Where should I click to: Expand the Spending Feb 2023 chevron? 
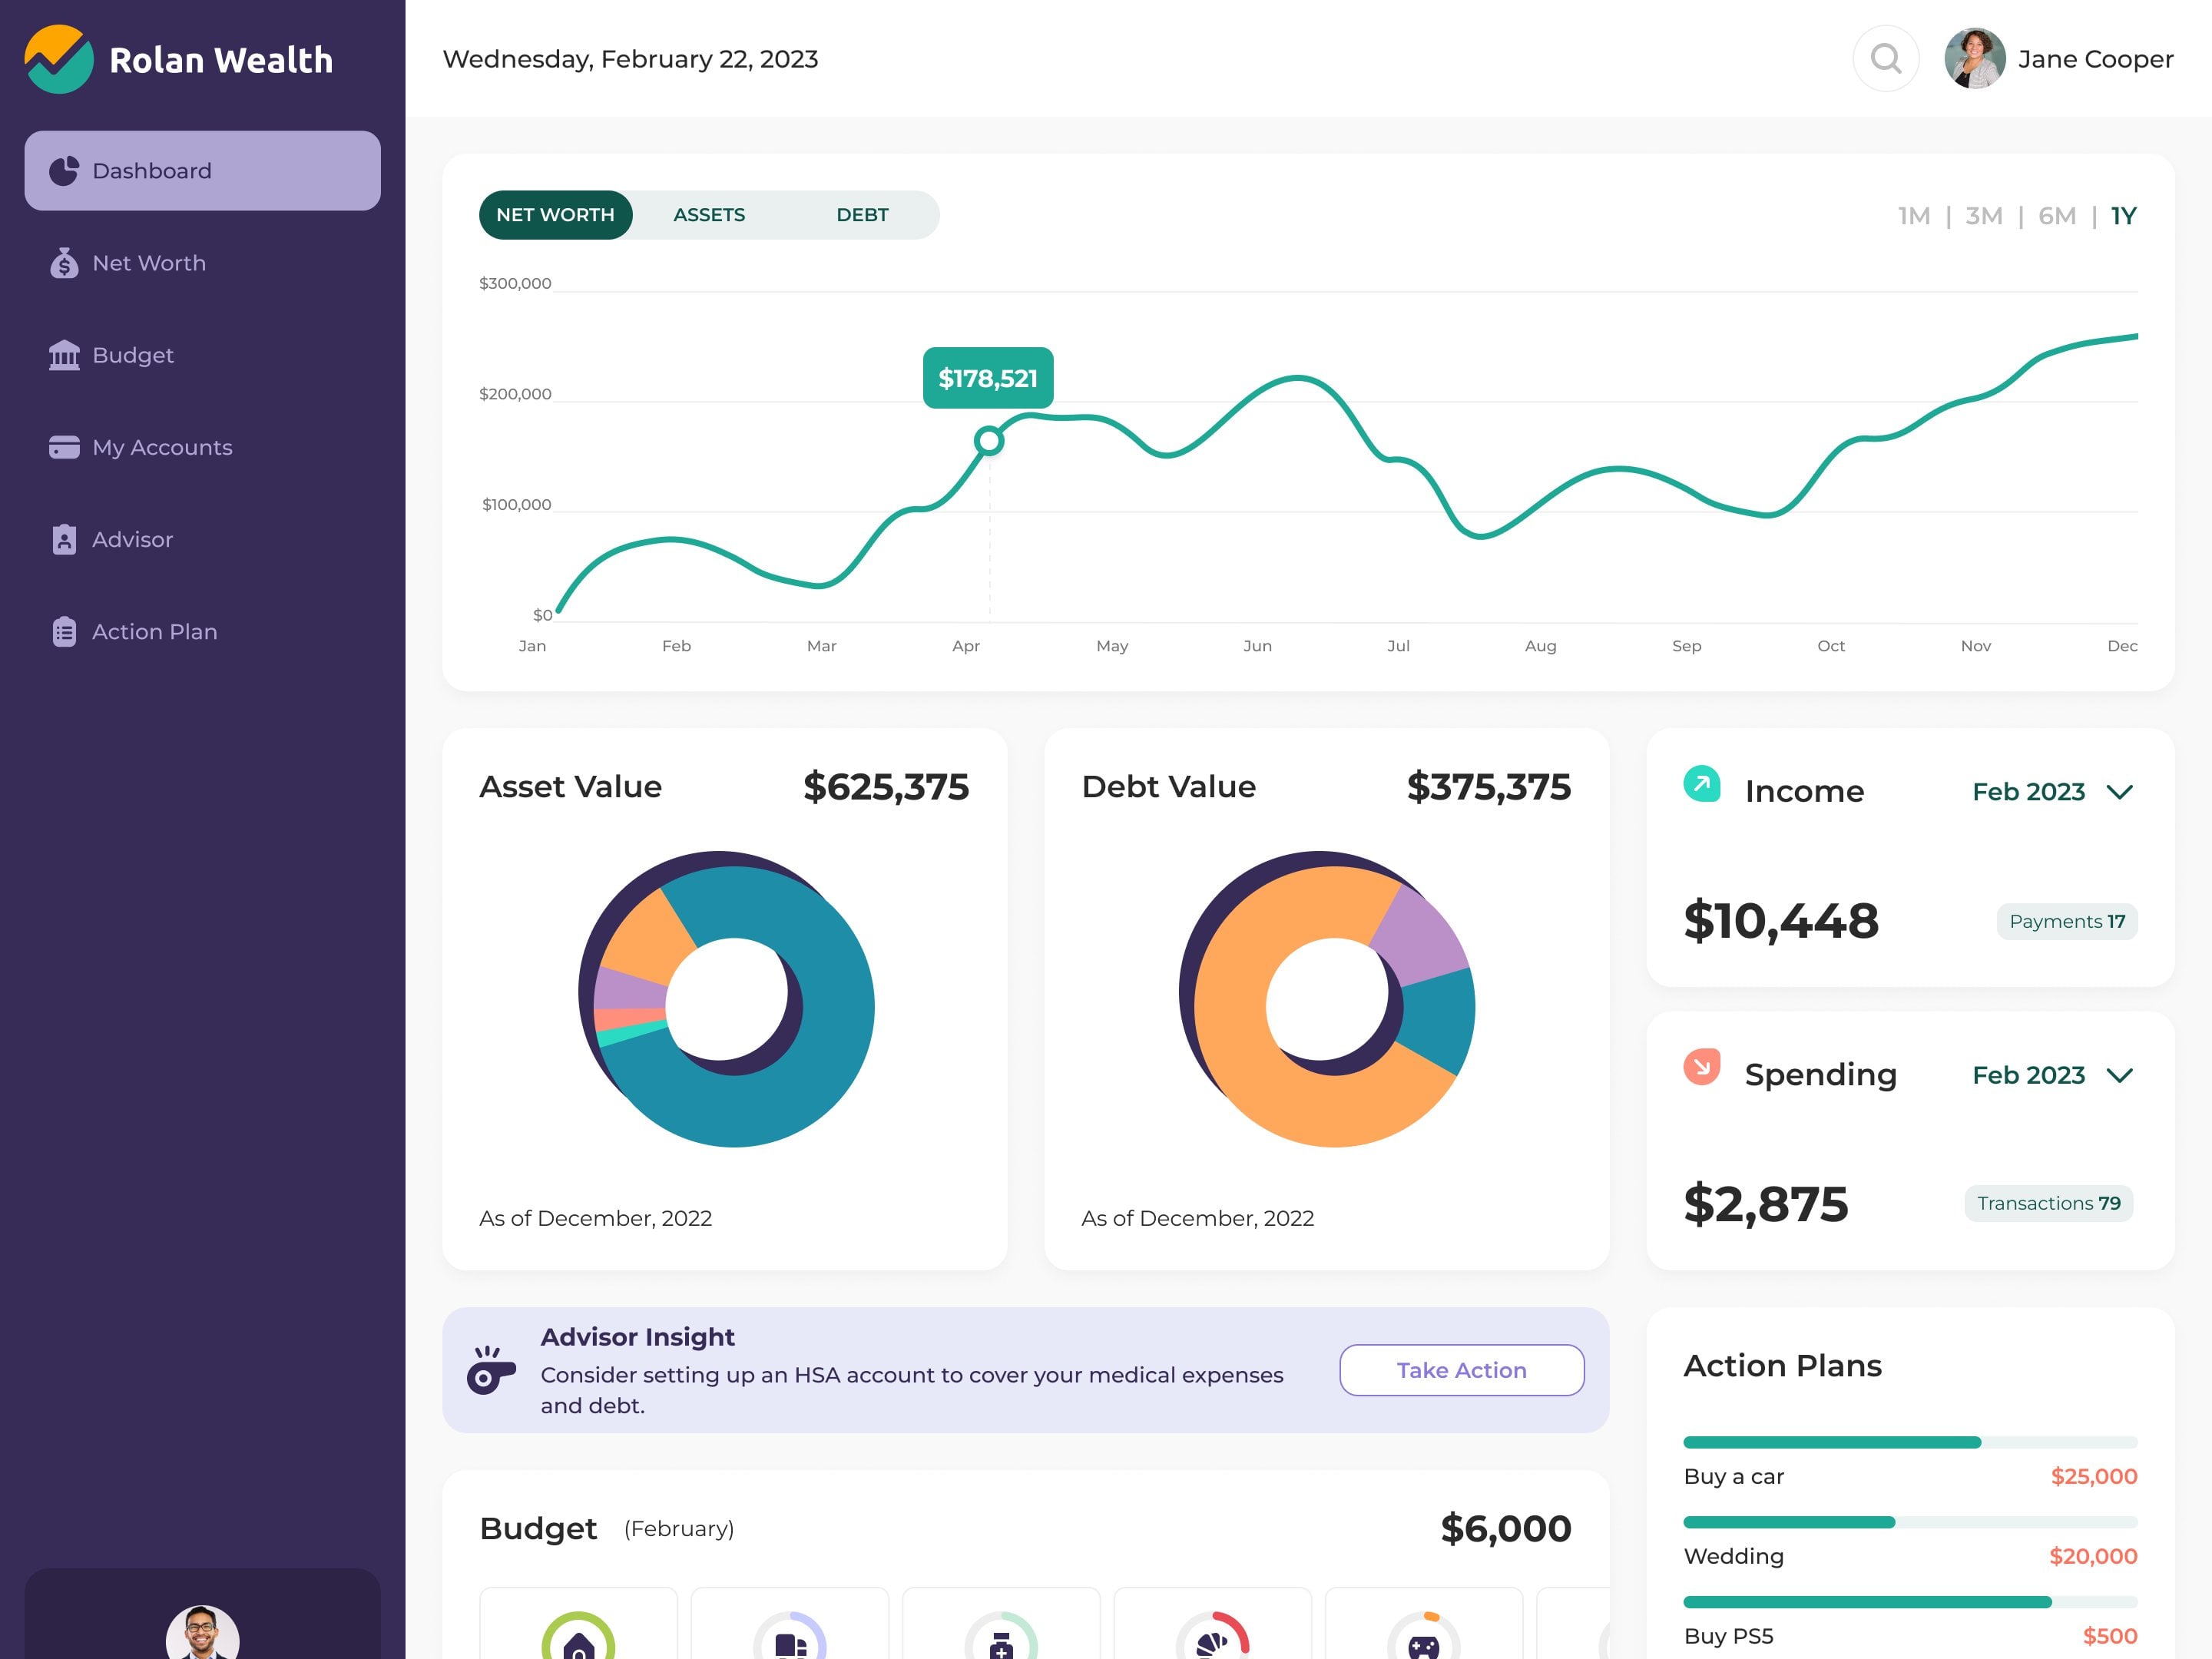(2119, 1075)
